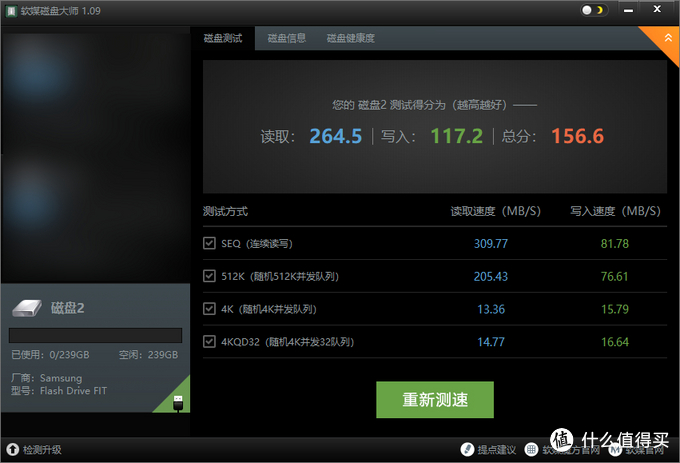680x463 pixels.
Task: Click the 4KQD32 read speed 14.77
Action: (491, 342)
